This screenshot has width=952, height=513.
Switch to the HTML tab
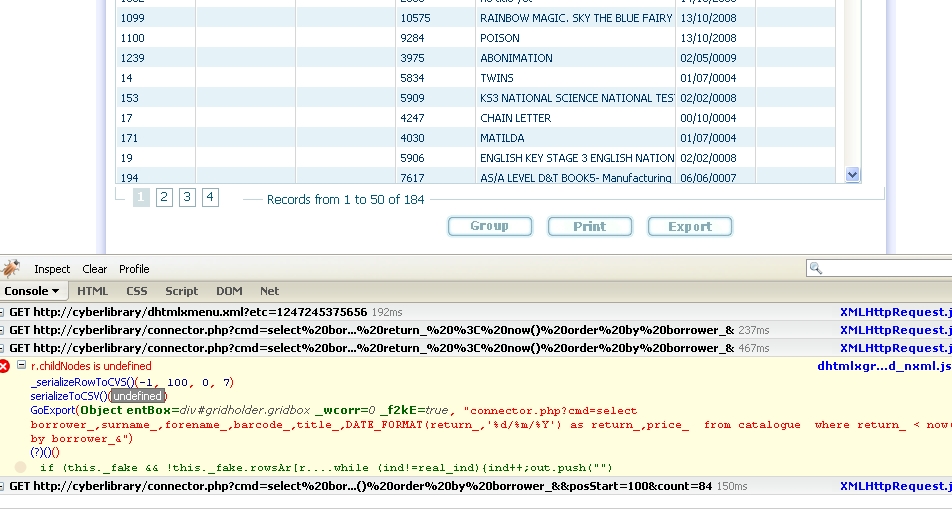click(x=92, y=291)
